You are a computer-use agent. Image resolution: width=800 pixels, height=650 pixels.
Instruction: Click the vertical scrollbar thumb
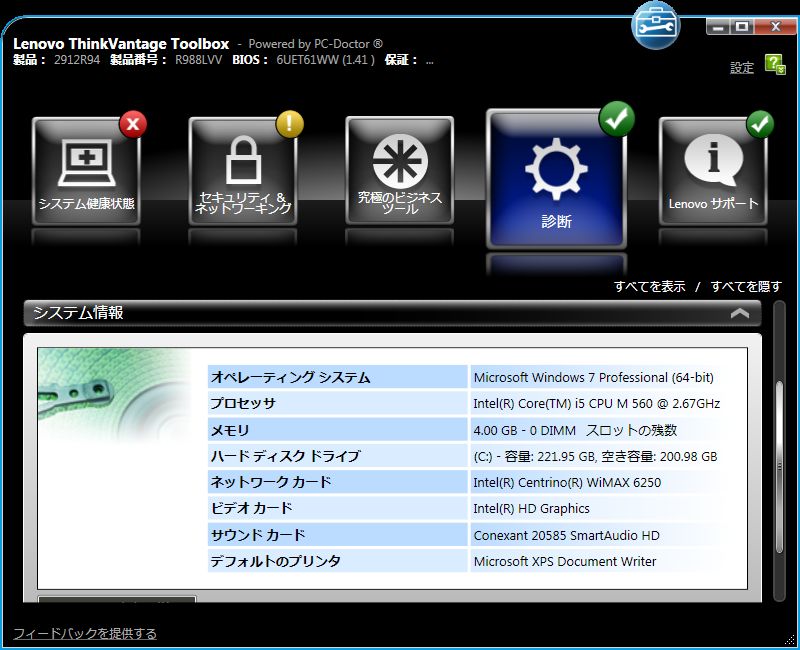tap(779, 466)
